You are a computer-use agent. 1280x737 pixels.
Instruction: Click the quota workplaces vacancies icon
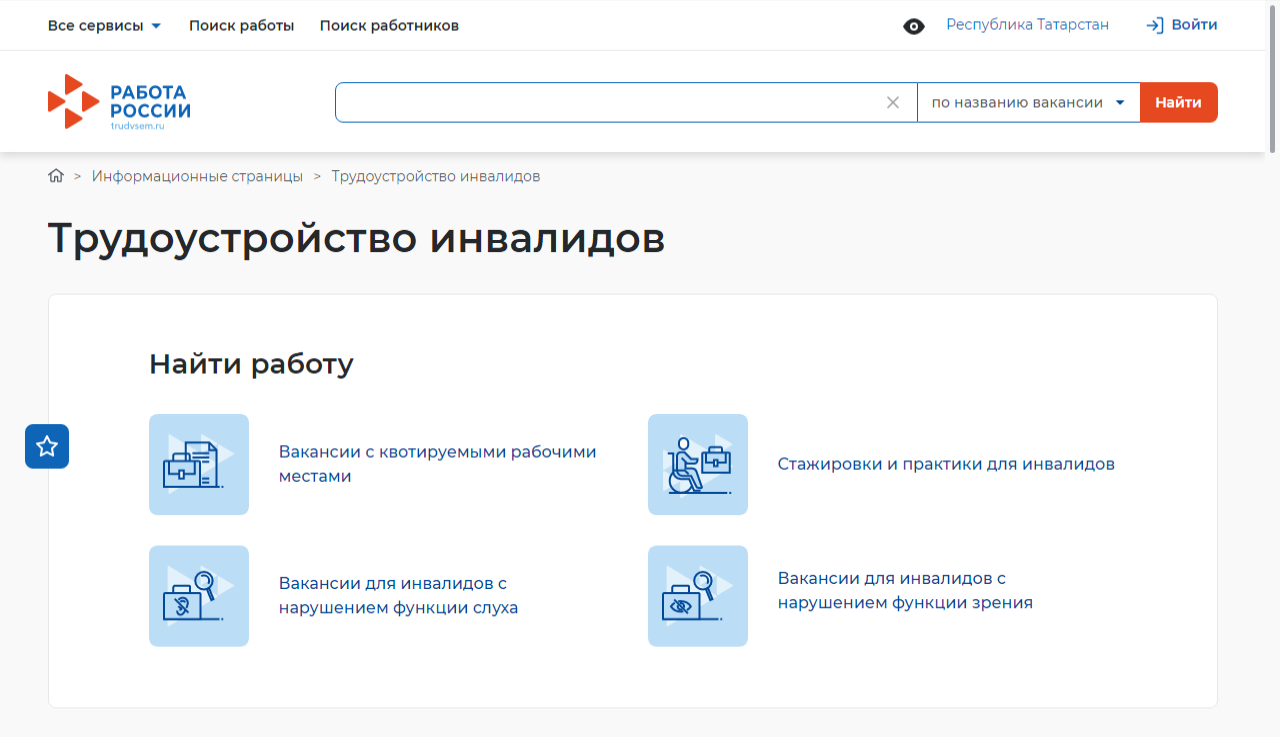coord(199,465)
